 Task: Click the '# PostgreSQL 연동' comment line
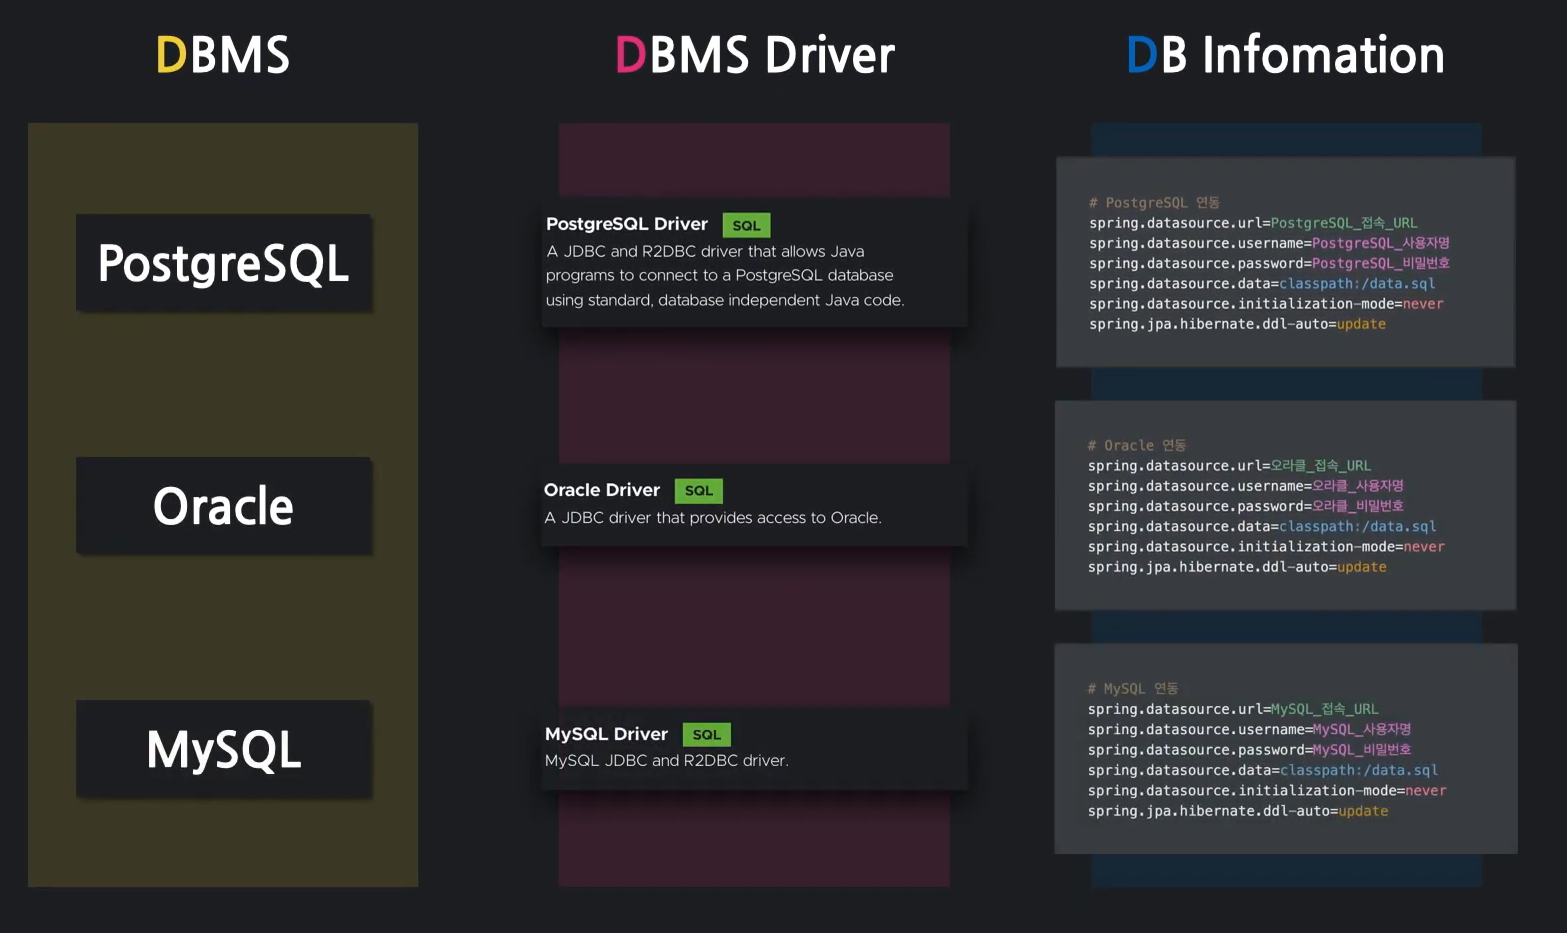(x=1154, y=203)
